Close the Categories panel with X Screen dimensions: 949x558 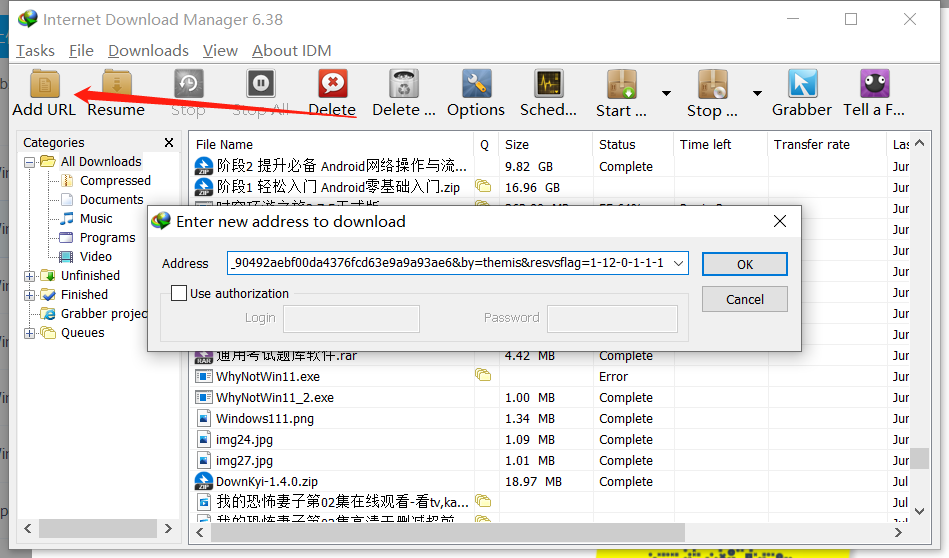(x=169, y=143)
